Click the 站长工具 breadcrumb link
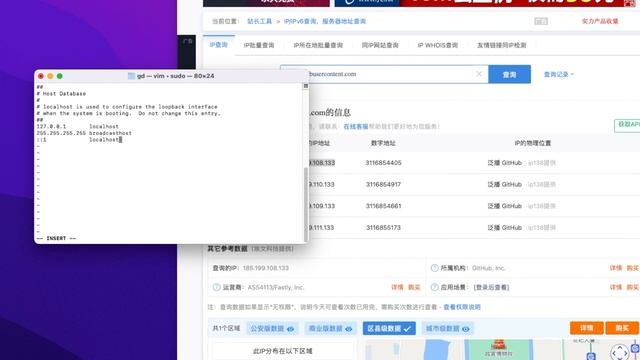The height and width of the screenshot is (360, 640). [259, 21]
